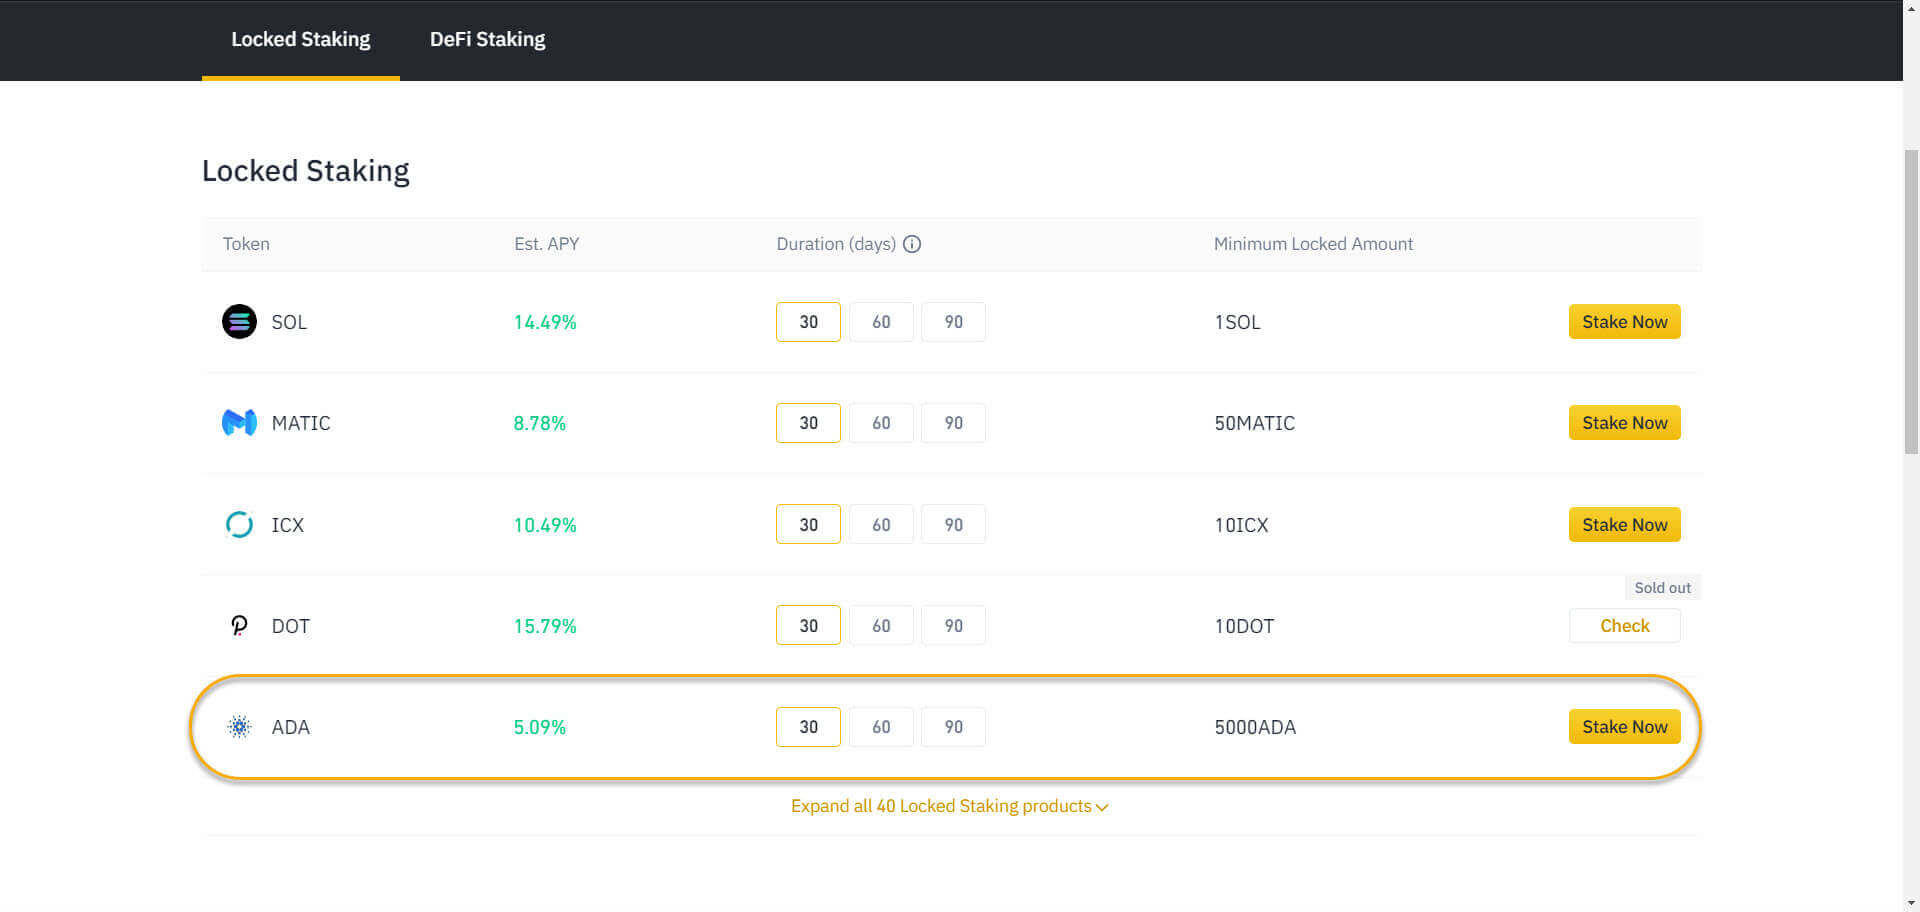1920x912 pixels.
Task: Click the 5.09% APY value
Action: (x=540, y=727)
